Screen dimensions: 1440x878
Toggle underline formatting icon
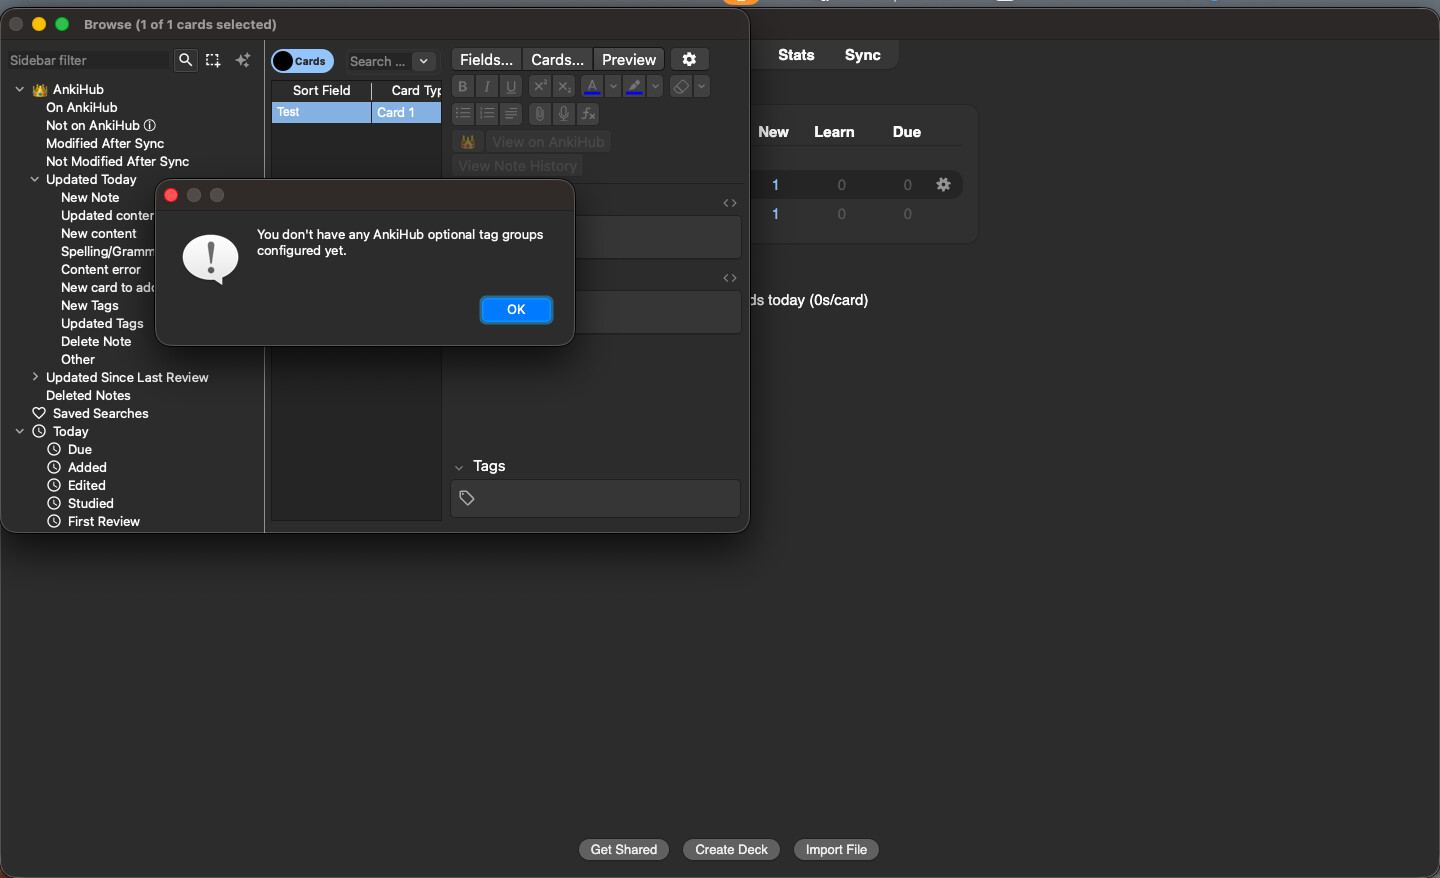point(511,87)
